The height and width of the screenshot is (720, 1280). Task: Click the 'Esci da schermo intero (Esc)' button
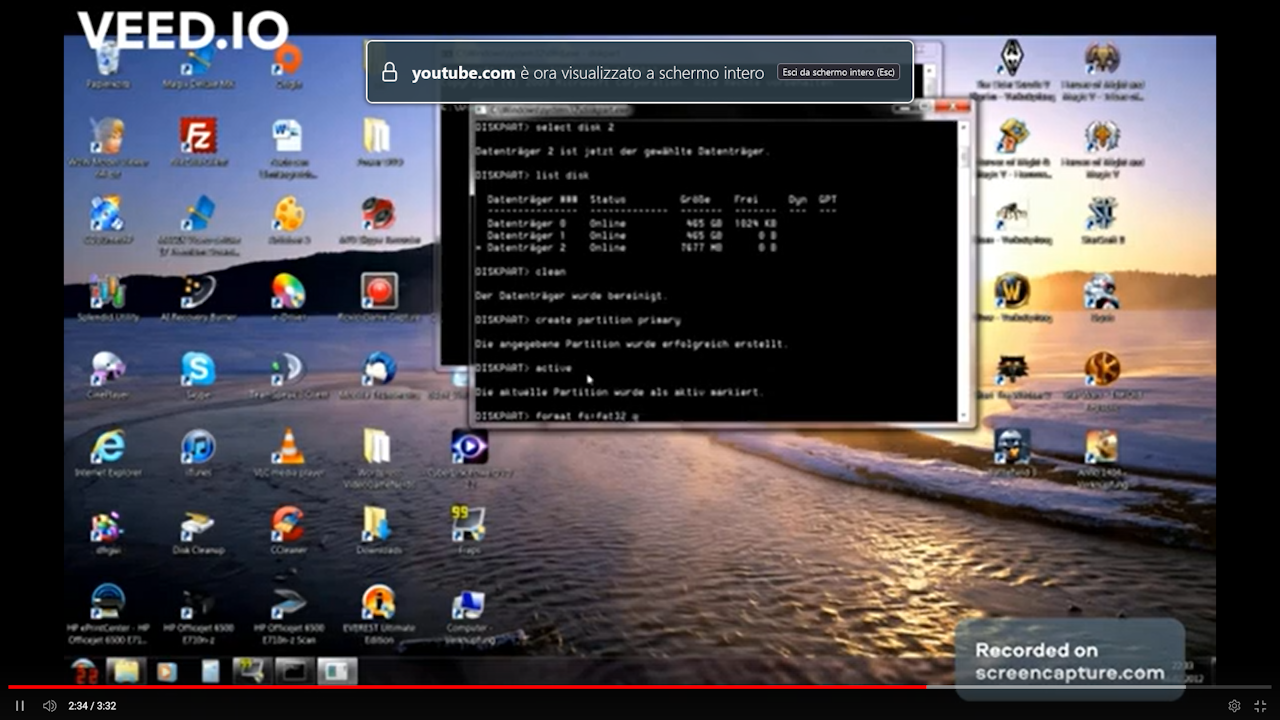(838, 72)
